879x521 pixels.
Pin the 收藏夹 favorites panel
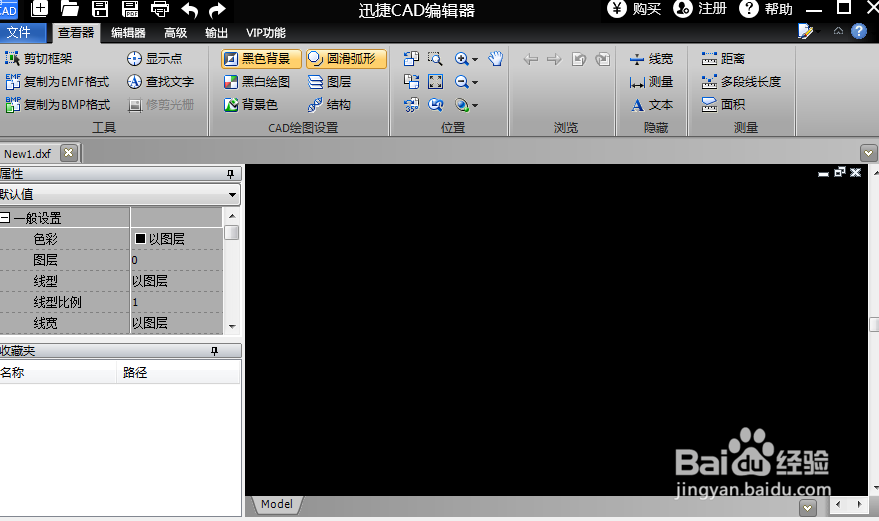214,351
